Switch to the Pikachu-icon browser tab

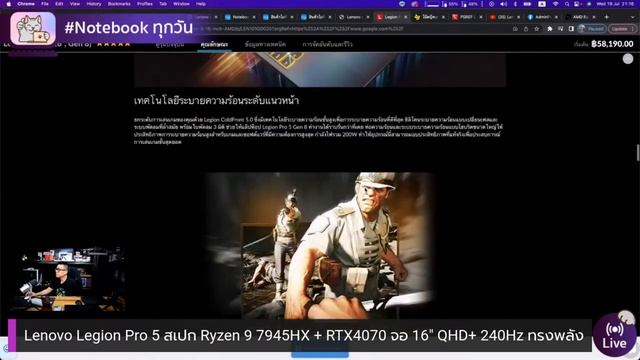(x=428, y=17)
